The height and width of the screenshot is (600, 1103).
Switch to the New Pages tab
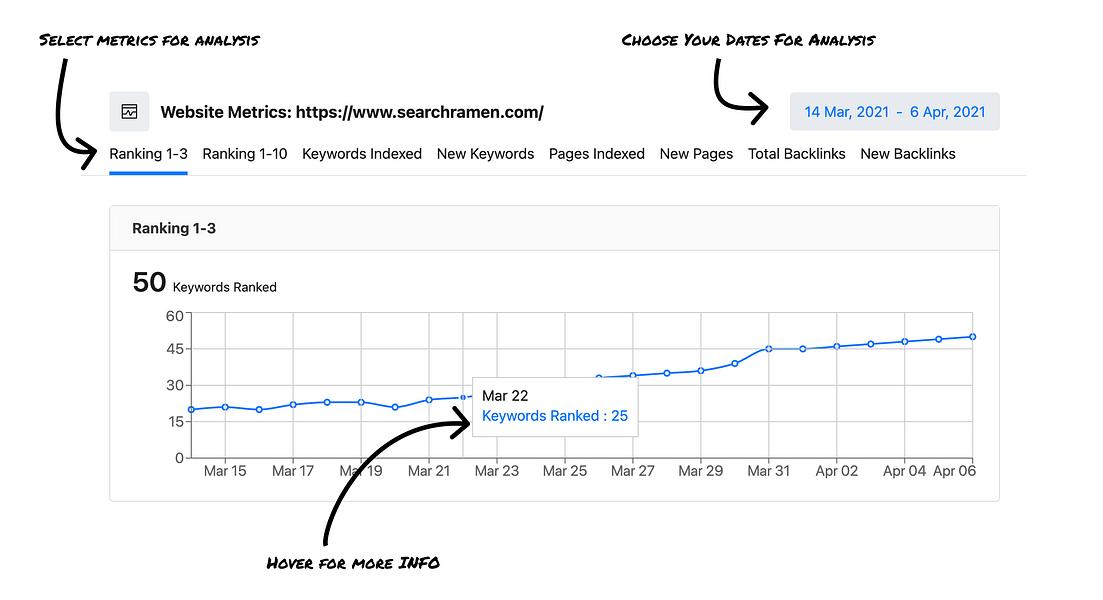click(x=696, y=154)
